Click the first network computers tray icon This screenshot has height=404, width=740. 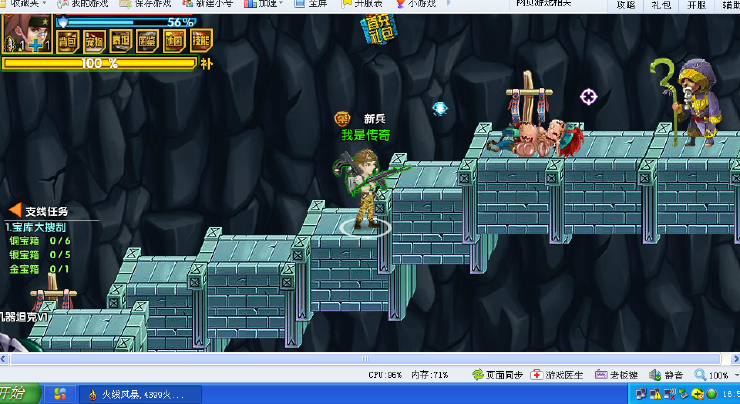pos(641,394)
